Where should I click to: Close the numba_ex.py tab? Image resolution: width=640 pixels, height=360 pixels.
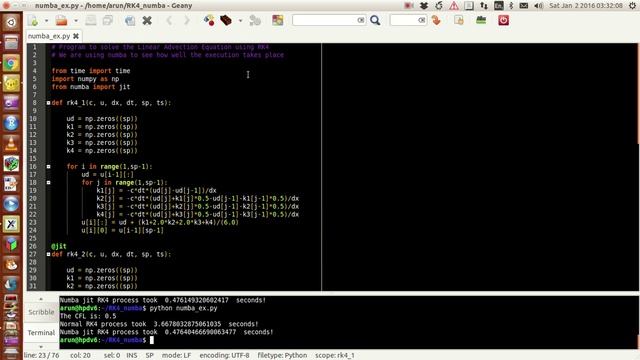(76, 36)
